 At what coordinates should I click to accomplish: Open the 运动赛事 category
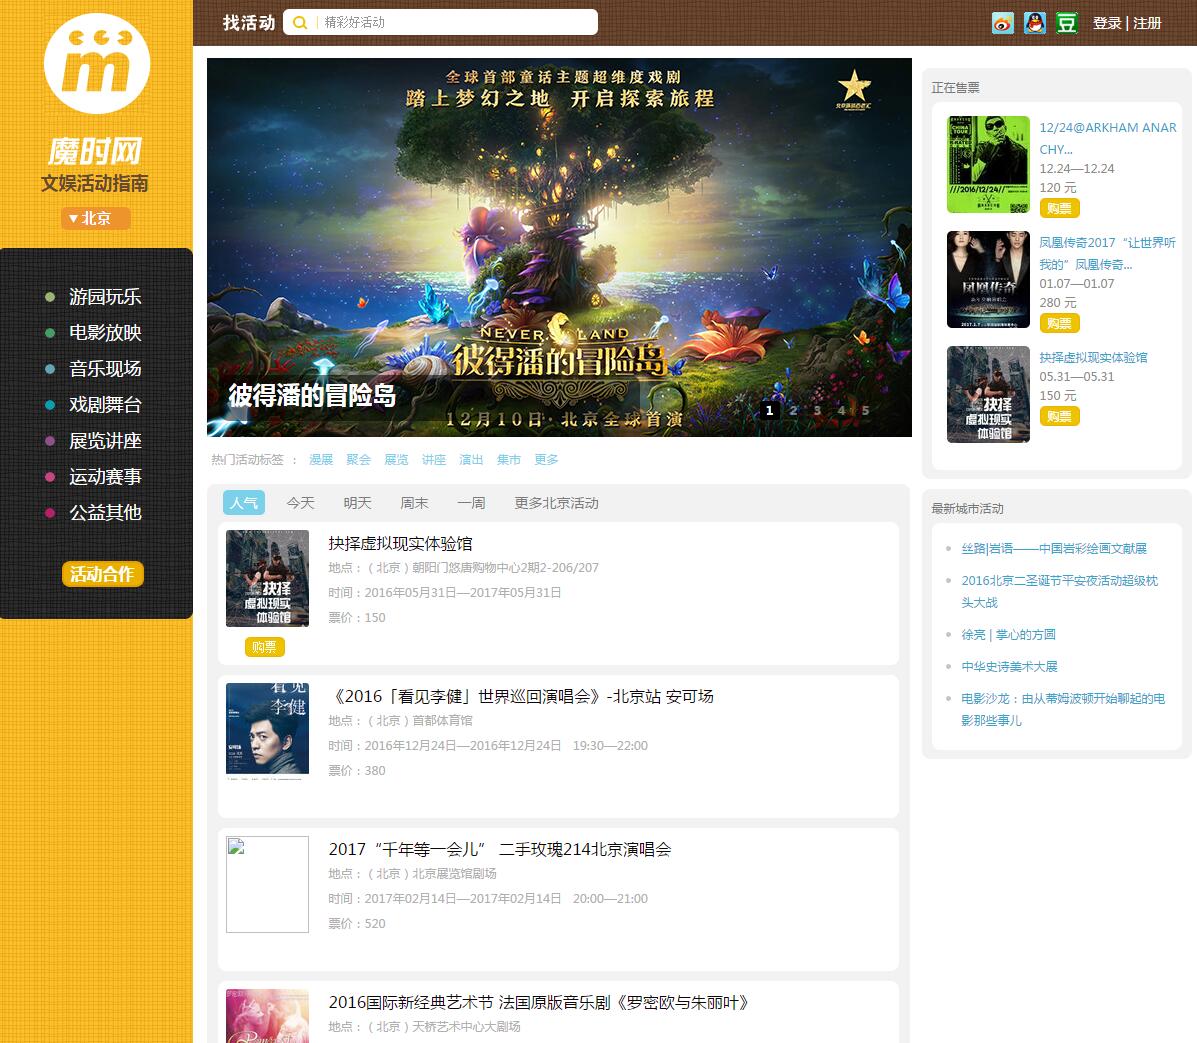(x=105, y=476)
